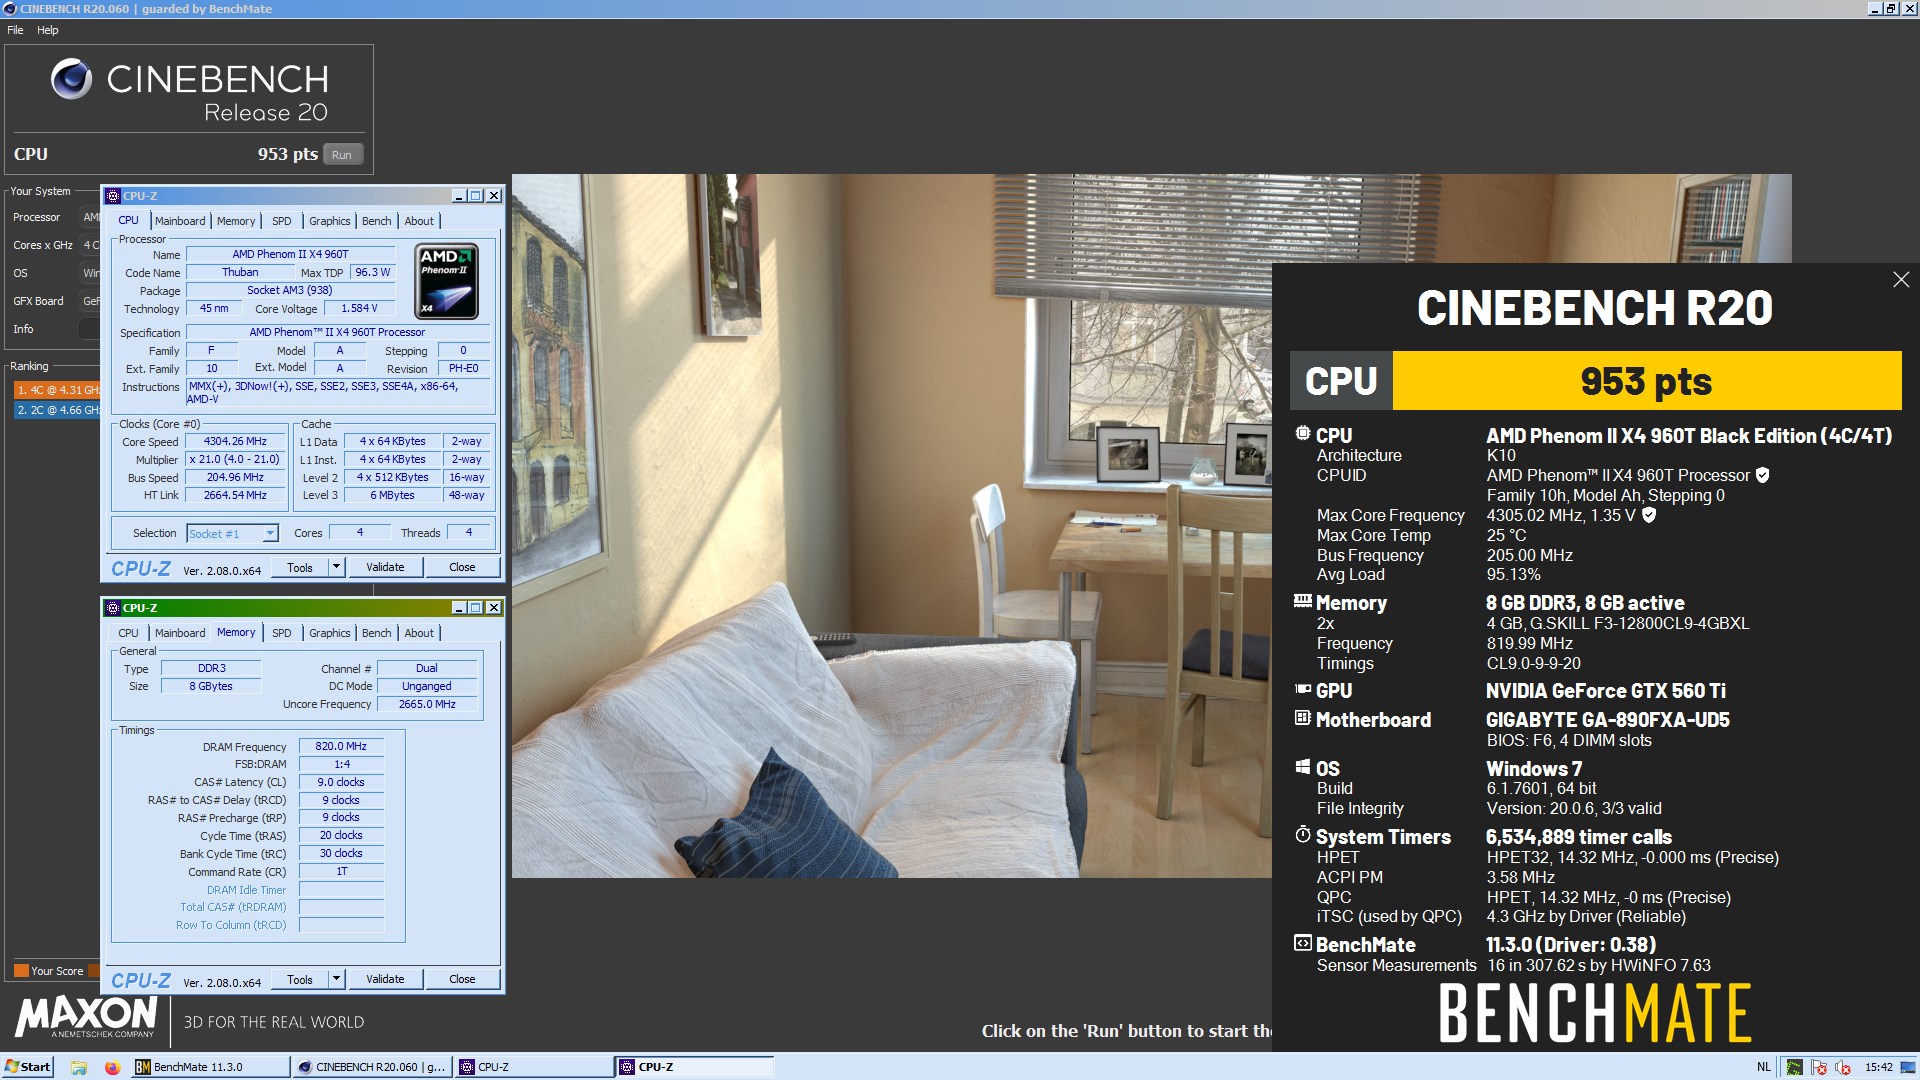This screenshot has width=1920, height=1080.
Task: Click the show desktop icon next to the clock
Action: [1910, 1067]
